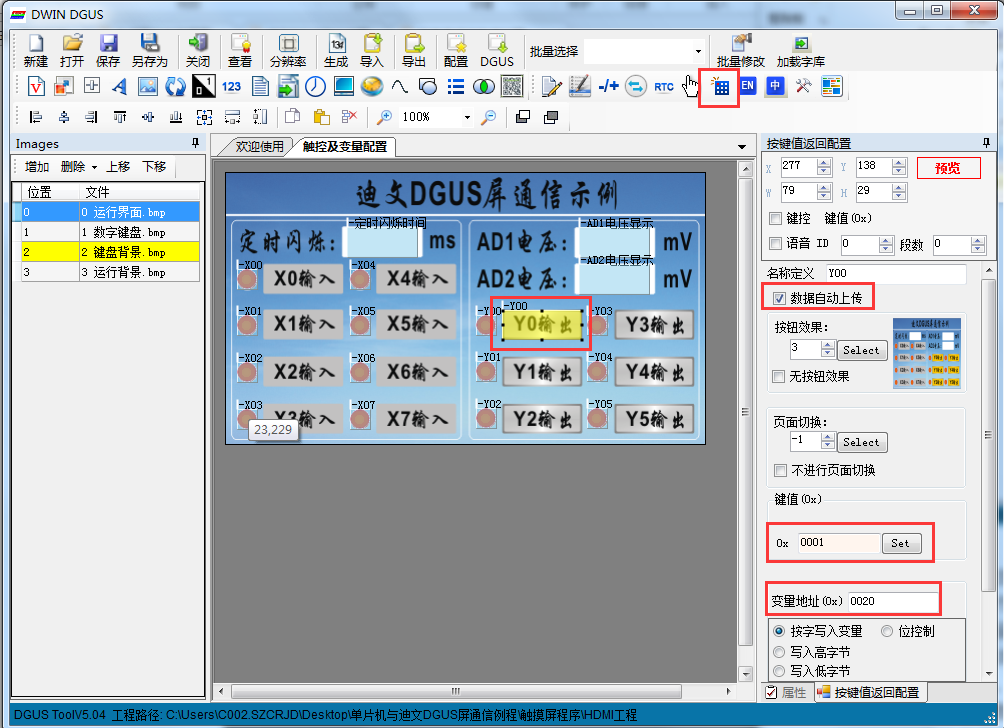Open the 分辨率 resolution setting
This screenshot has height=728, width=1004.
288,51
